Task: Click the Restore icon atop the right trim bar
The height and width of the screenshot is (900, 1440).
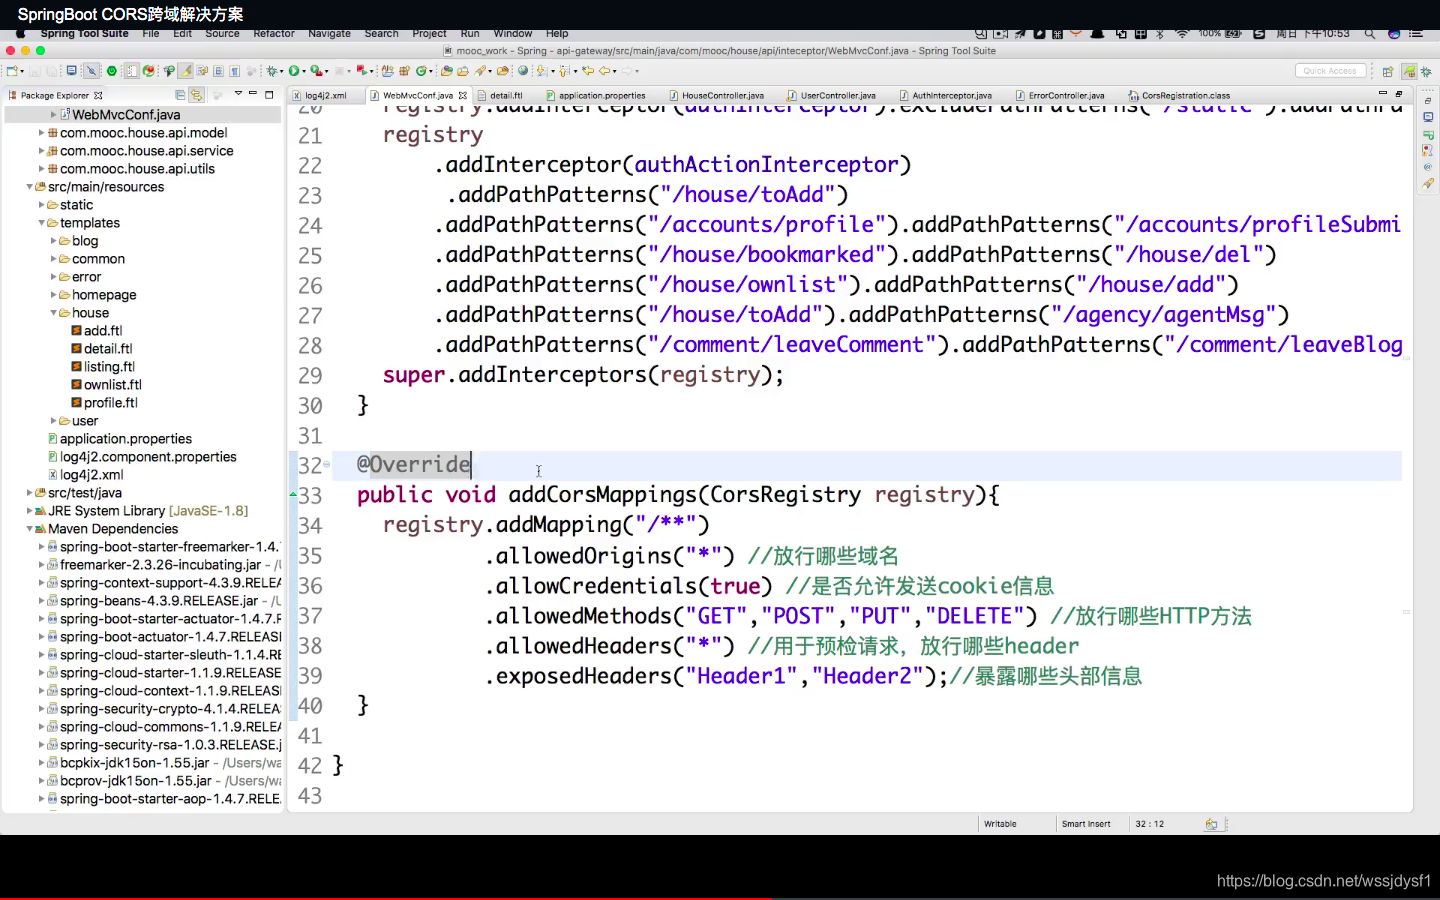Action: click(1428, 101)
